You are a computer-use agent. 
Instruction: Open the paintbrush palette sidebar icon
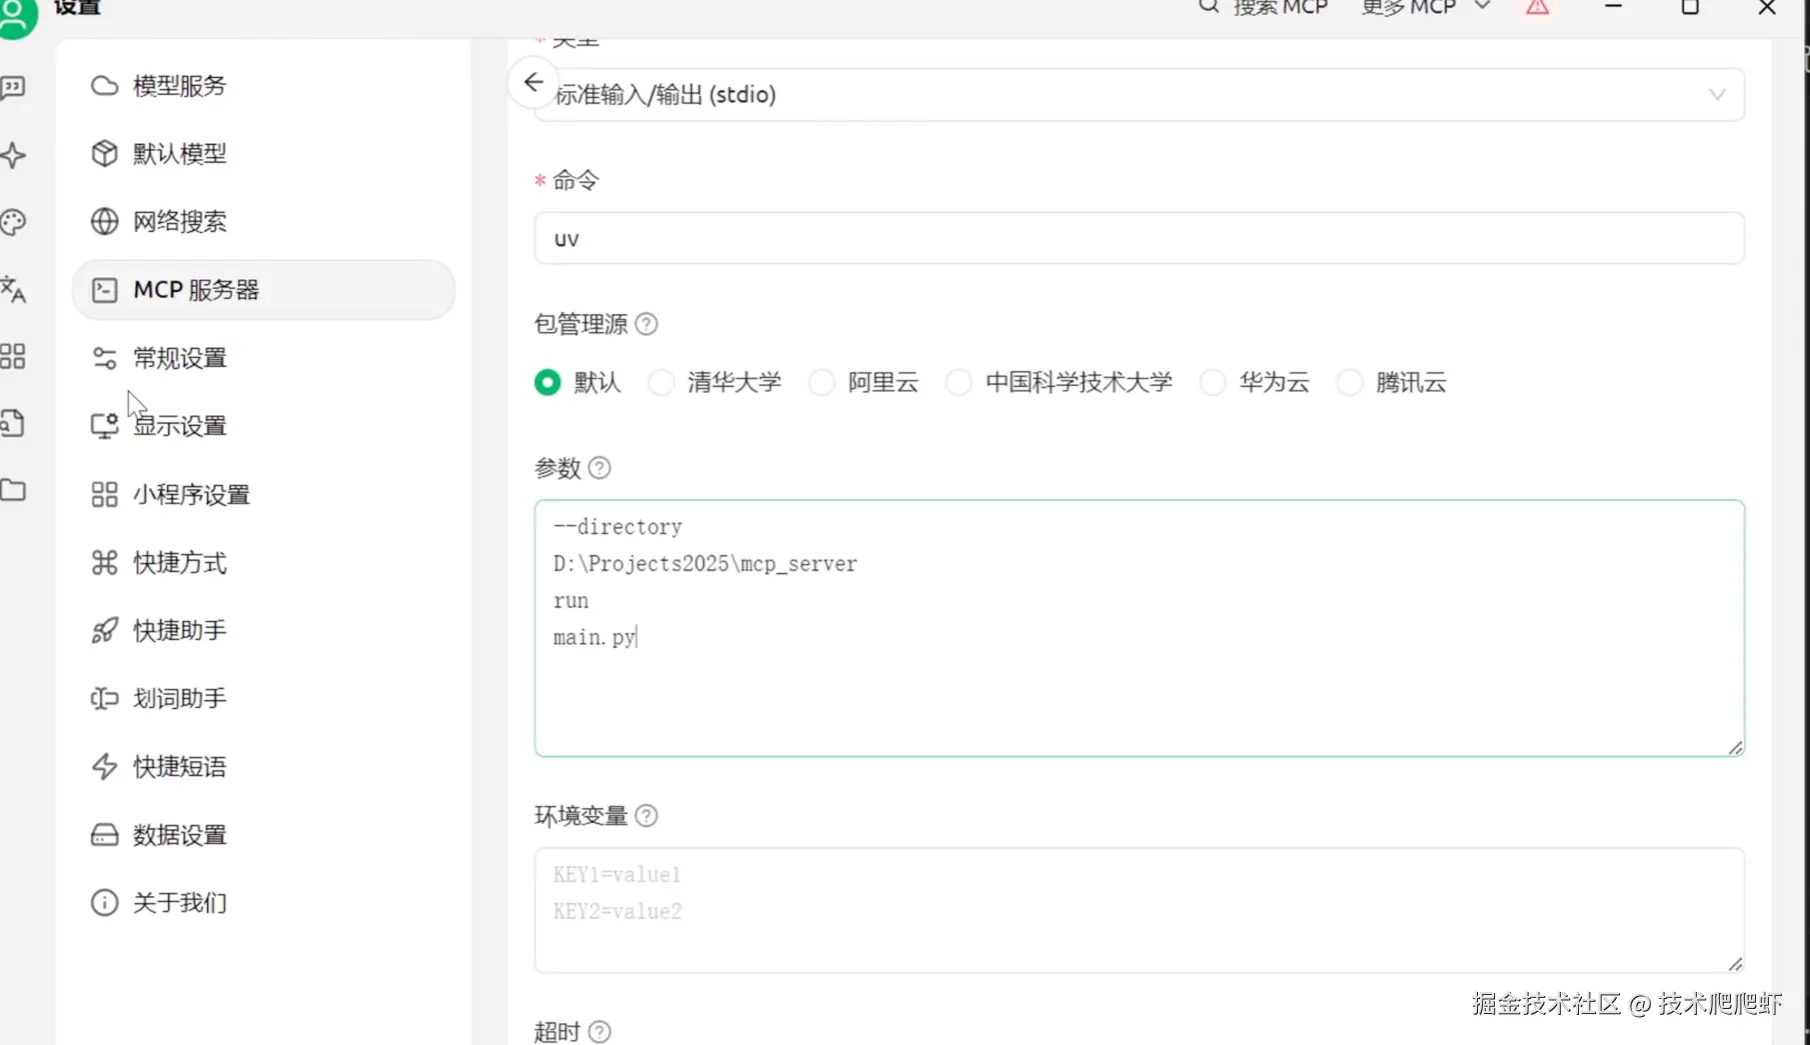point(14,222)
